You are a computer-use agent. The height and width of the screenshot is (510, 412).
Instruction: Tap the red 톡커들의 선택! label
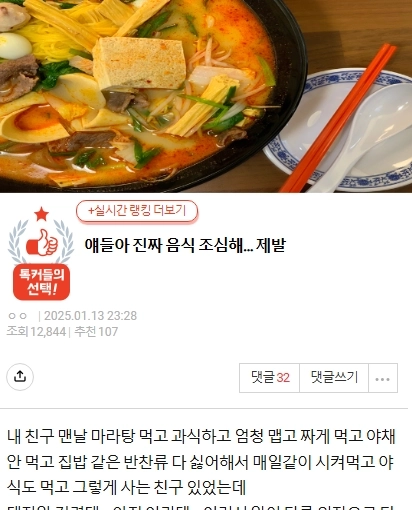(x=41, y=282)
